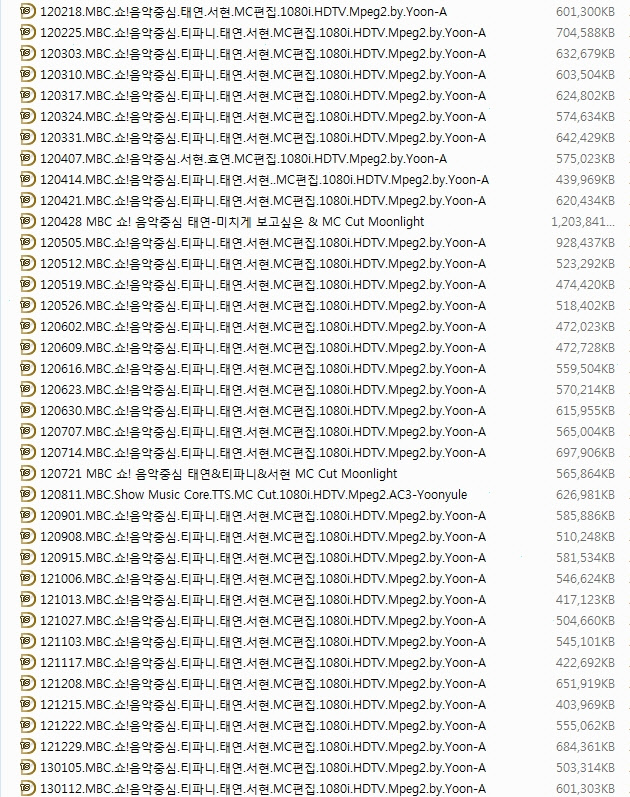
Task: Click the icon of the 120414 file
Action: [x=28, y=179]
